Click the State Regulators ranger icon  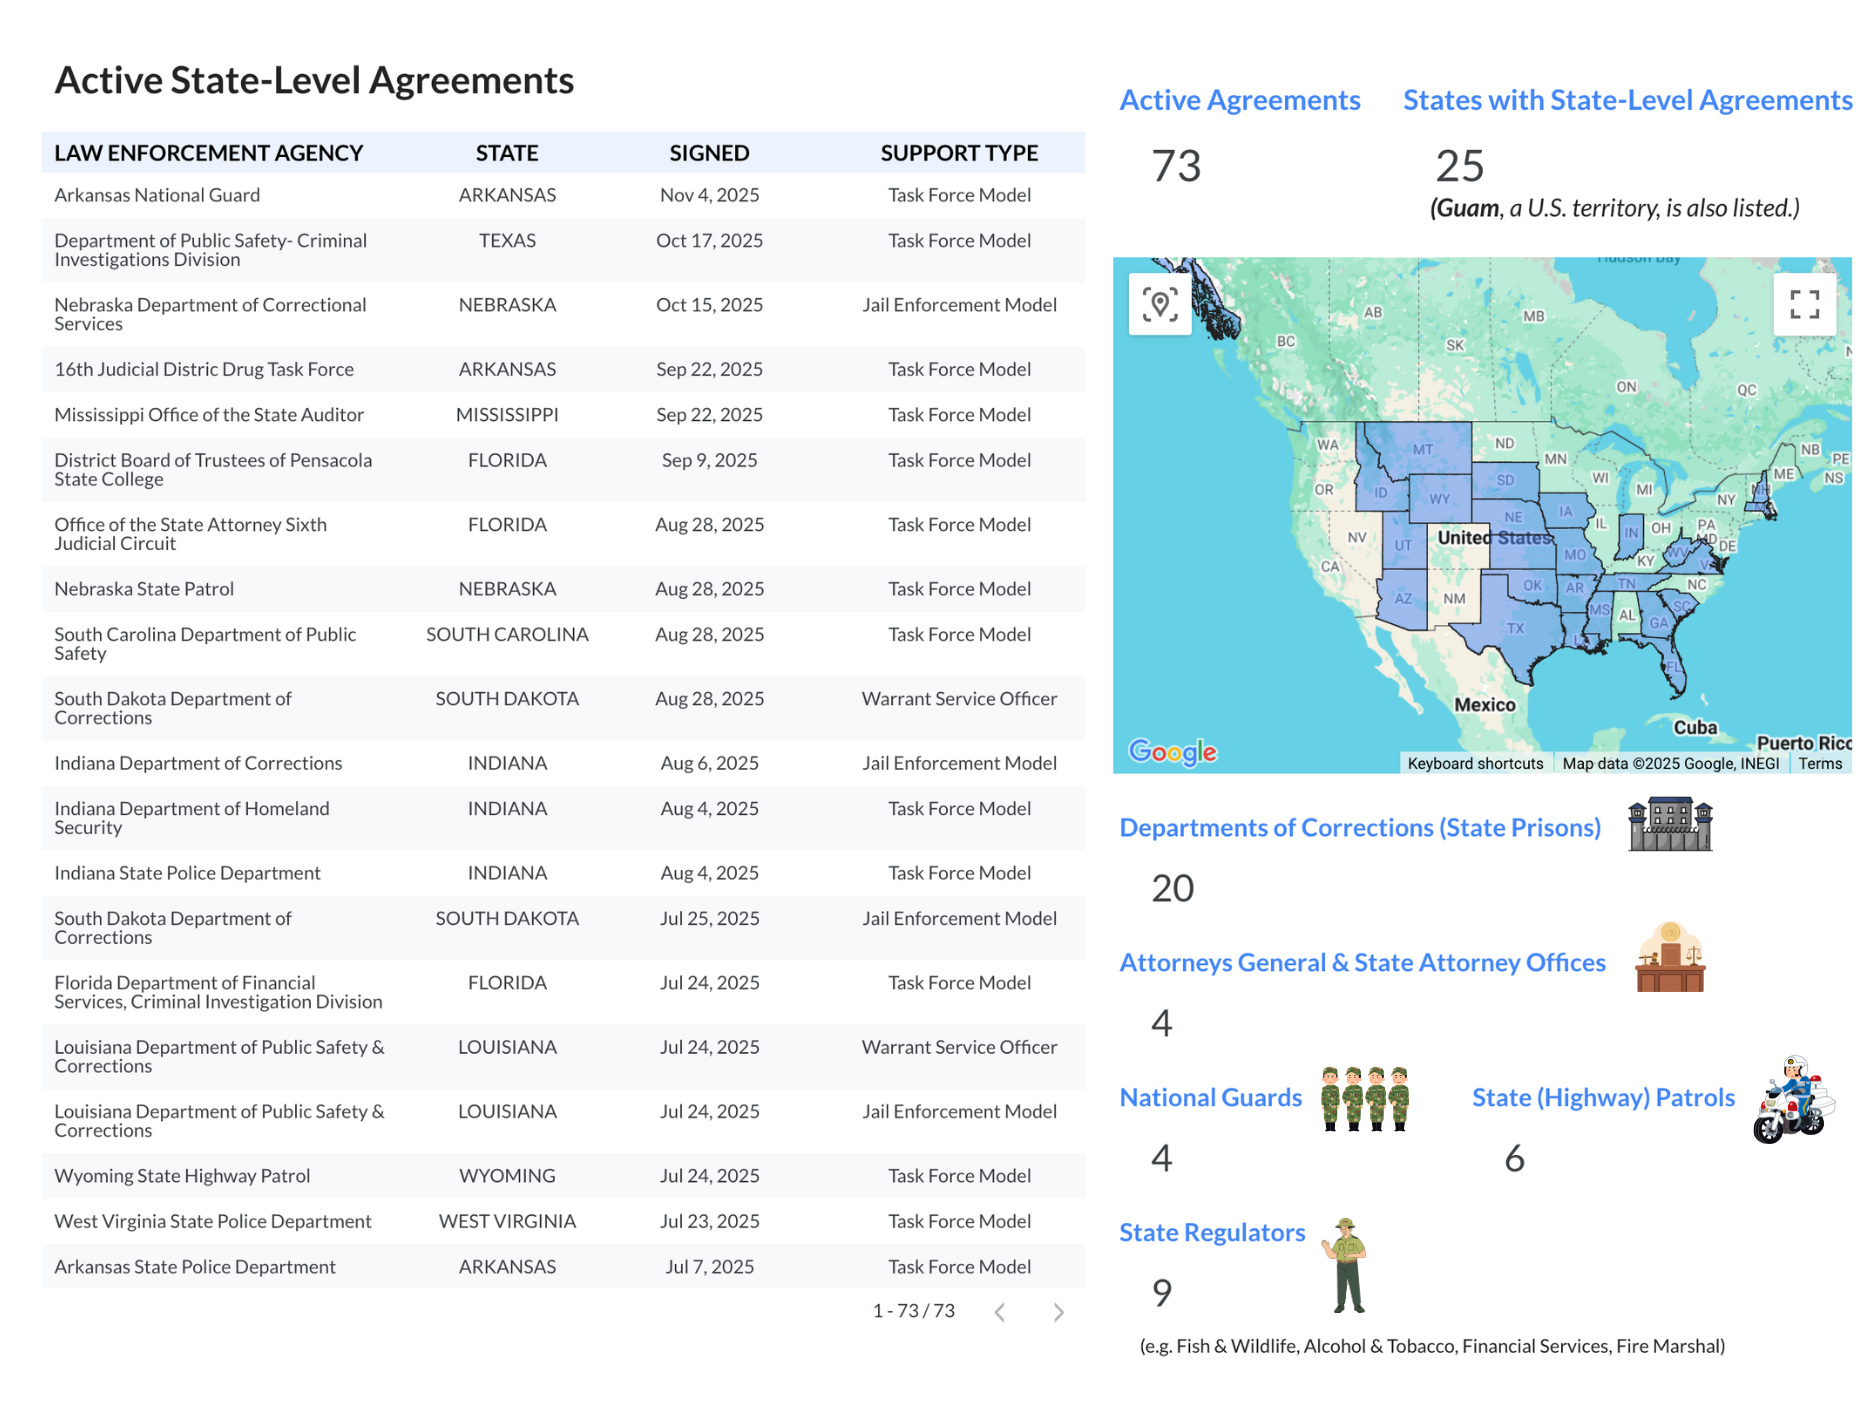[x=1346, y=1265]
